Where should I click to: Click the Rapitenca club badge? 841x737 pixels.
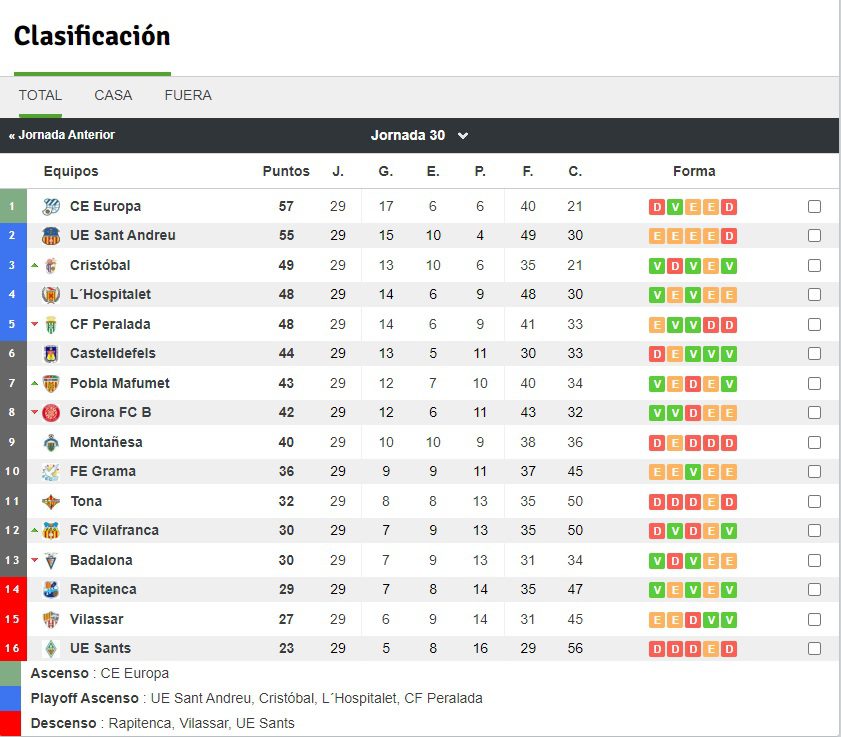coord(51,589)
